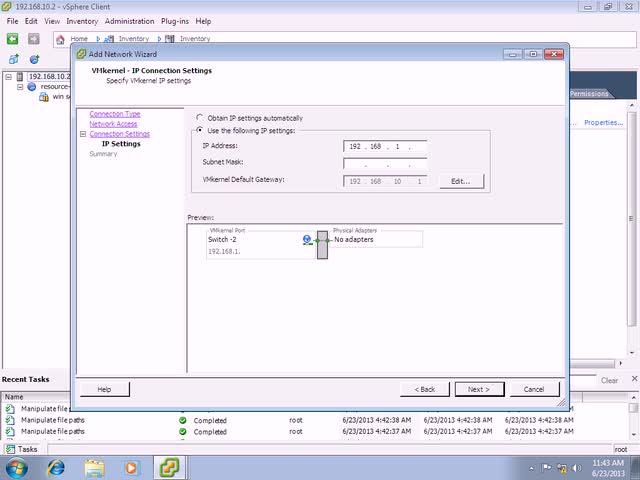Click the Subnet Mask input field

(x=385, y=164)
